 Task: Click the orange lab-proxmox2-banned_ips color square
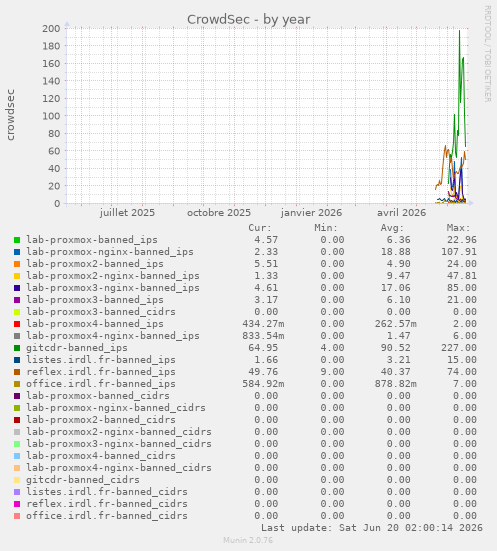click(x=17, y=264)
